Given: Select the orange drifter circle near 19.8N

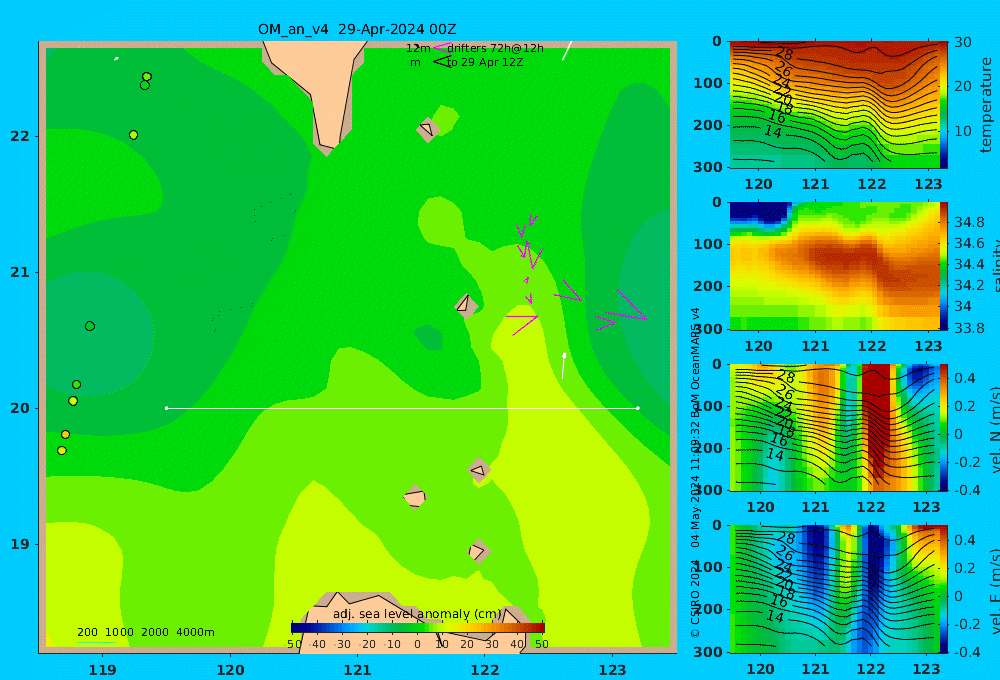Looking at the screenshot, I should (65, 434).
